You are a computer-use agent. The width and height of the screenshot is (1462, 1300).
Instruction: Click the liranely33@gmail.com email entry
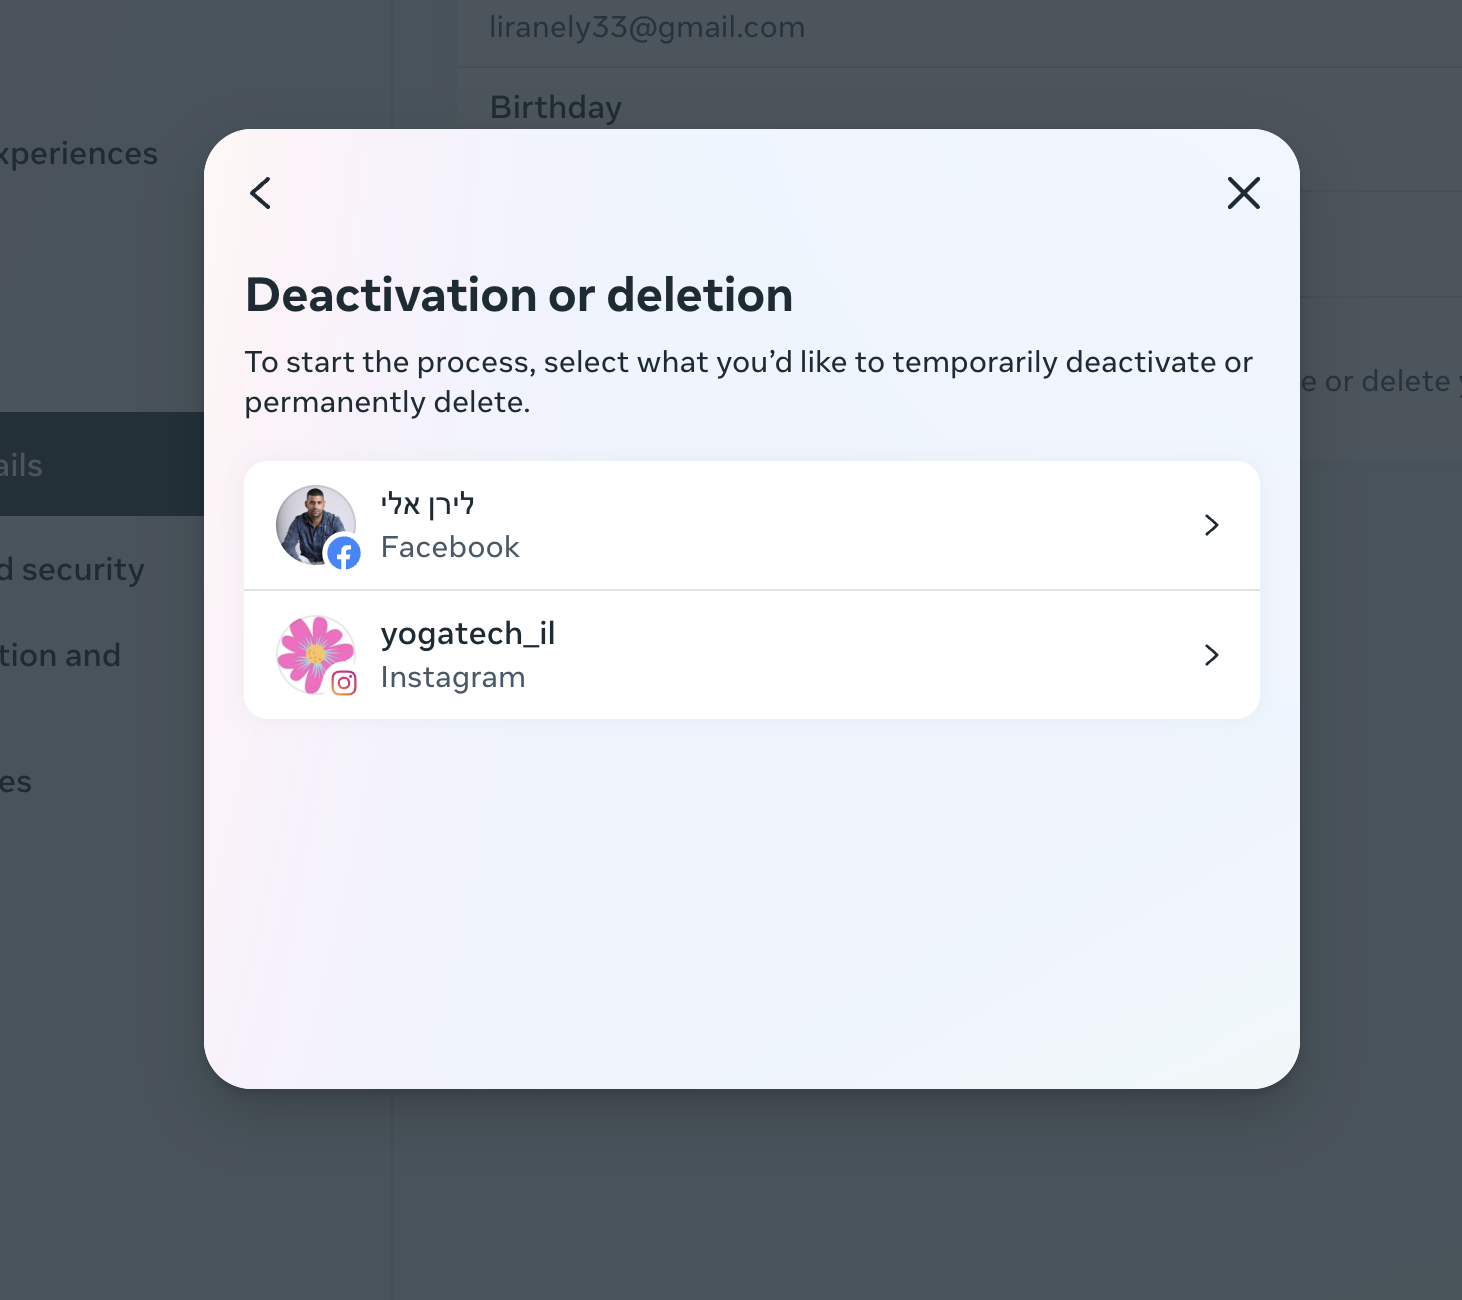[x=647, y=27]
